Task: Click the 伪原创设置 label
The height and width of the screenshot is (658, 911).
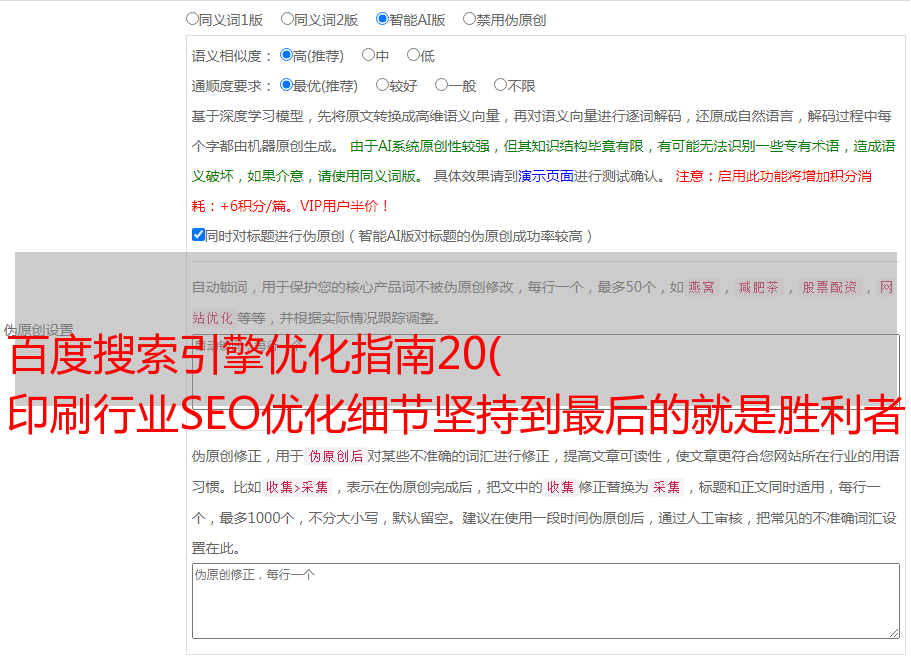Action: [39, 330]
